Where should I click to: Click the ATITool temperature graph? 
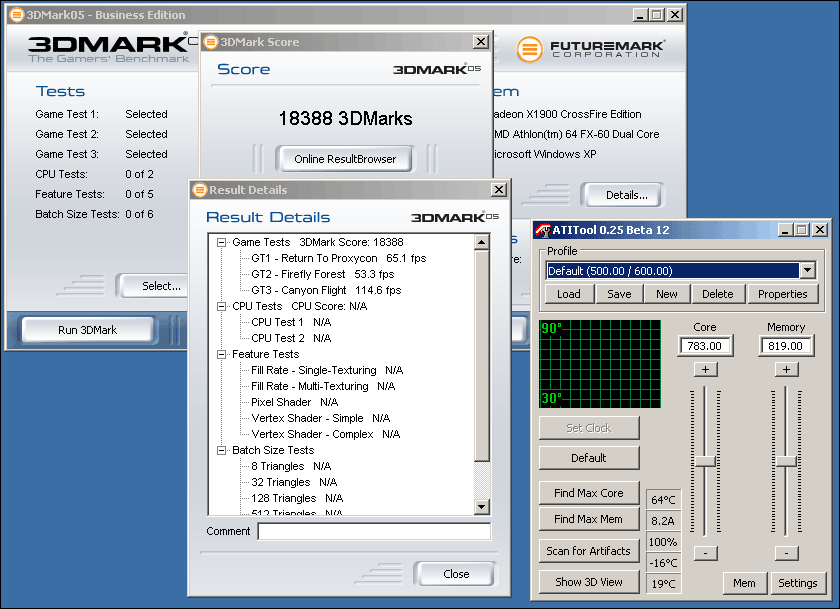click(x=600, y=364)
